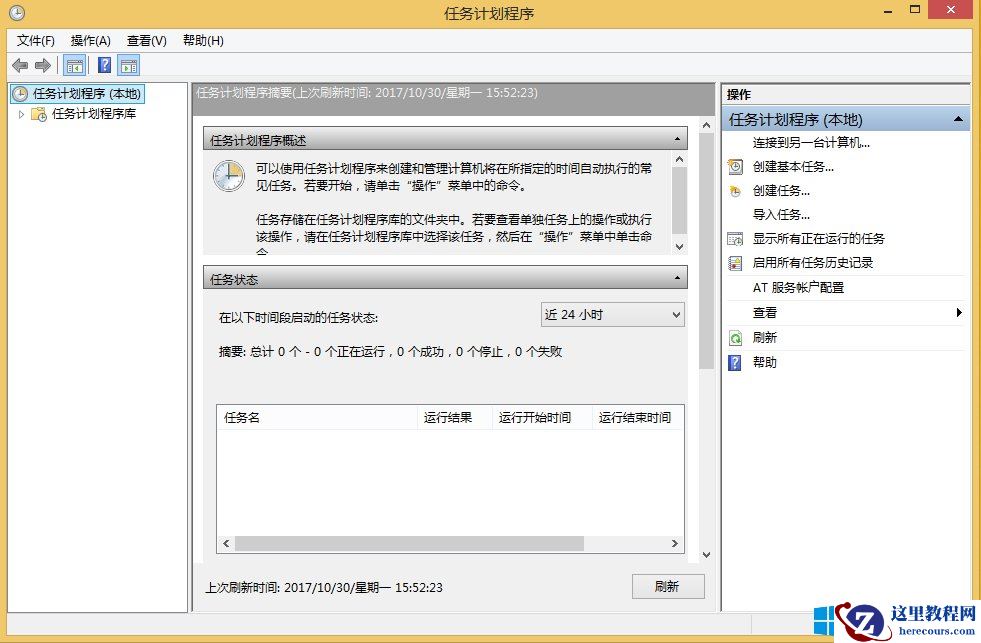Screen dimensions: 981x643
Task: Click the show/hide action pane toolbar icon
Action: tap(128, 65)
